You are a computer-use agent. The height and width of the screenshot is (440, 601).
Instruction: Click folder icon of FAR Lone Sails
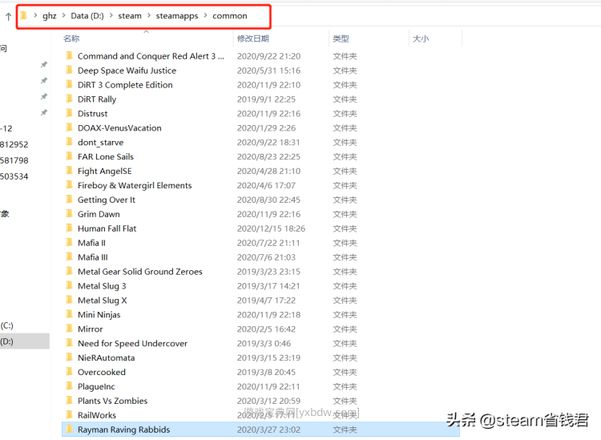[x=69, y=156]
